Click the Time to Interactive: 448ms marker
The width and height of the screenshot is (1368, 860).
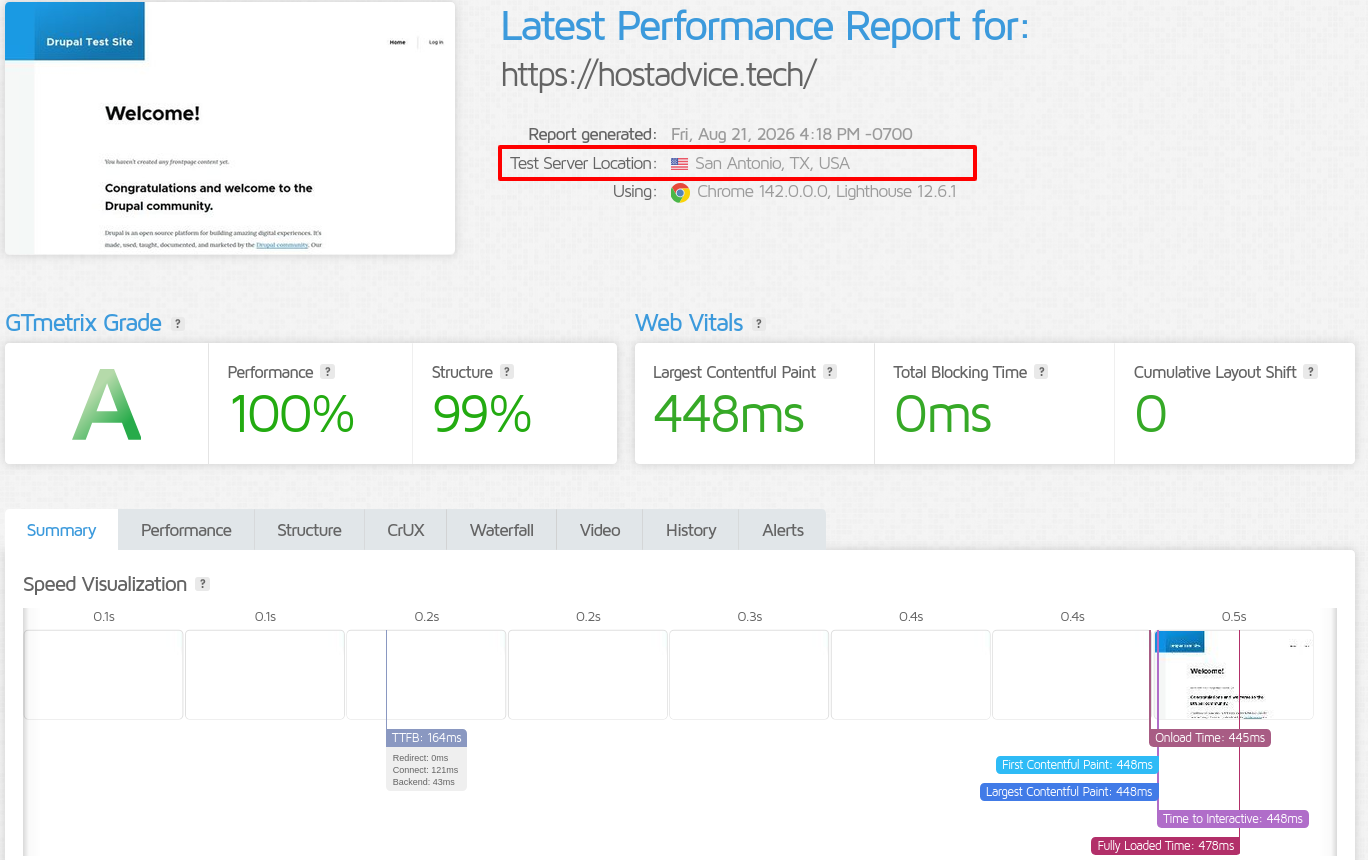[1233, 819]
